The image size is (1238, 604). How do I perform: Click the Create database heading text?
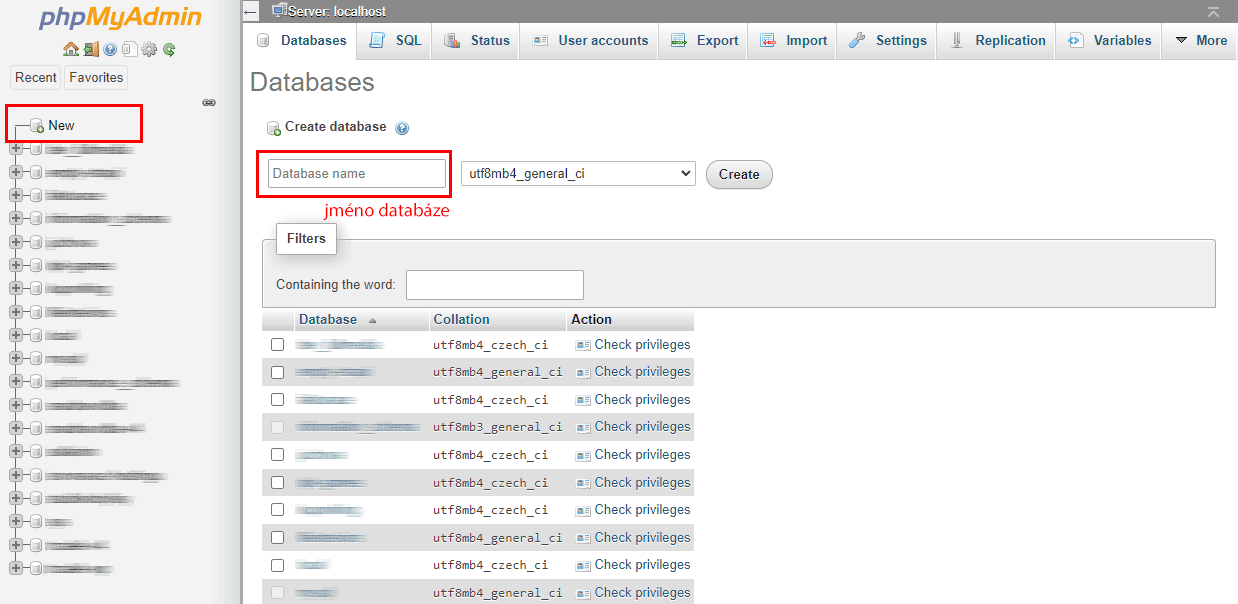coord(335,126)
